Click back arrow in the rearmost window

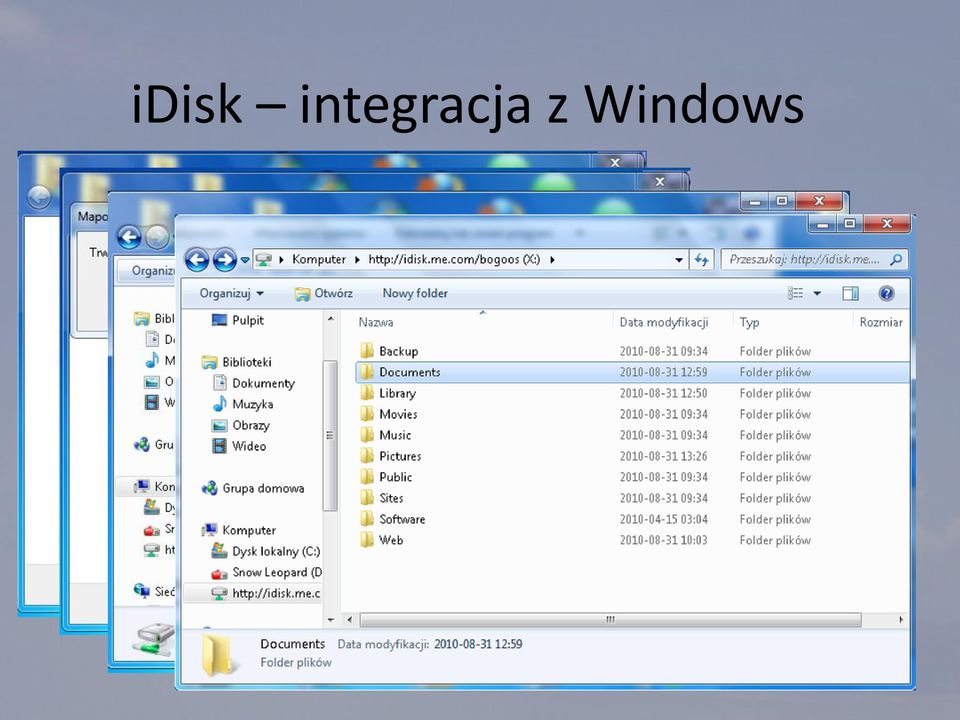pyautogui.click(x=39, y=197)
